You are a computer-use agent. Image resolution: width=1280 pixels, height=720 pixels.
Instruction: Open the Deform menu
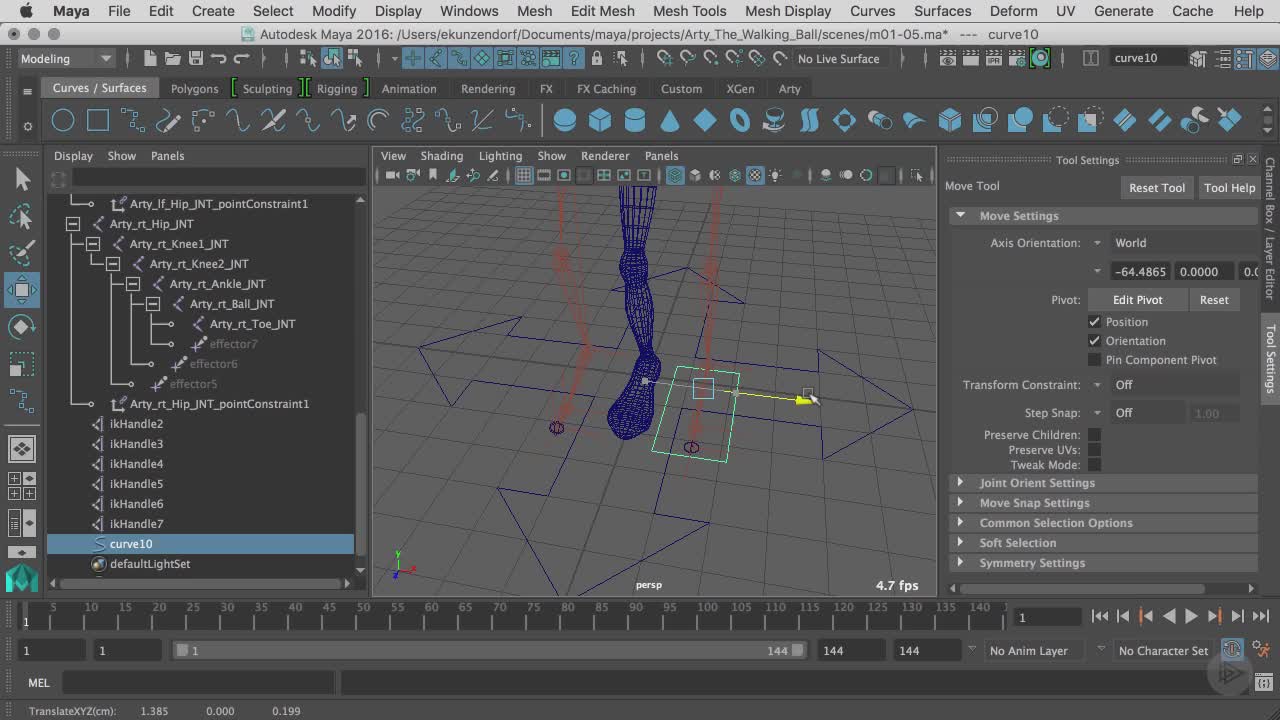[1013, 11]
